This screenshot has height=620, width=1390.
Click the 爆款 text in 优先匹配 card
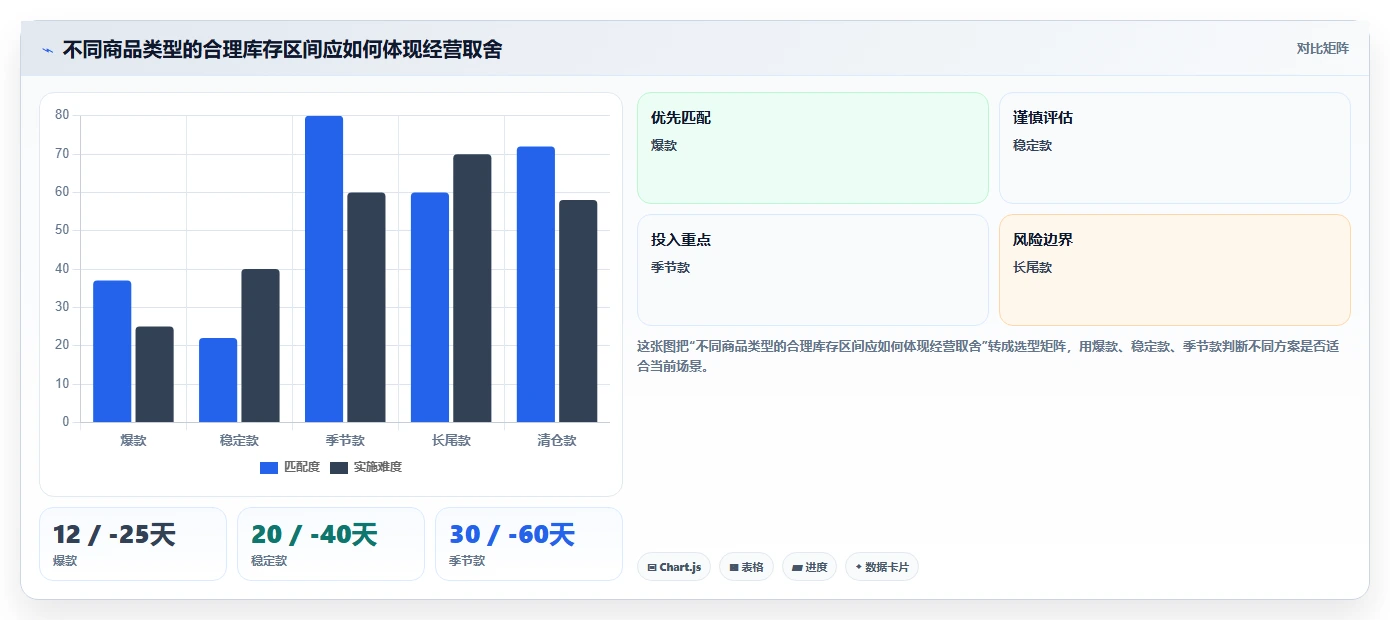coord(664,145)
